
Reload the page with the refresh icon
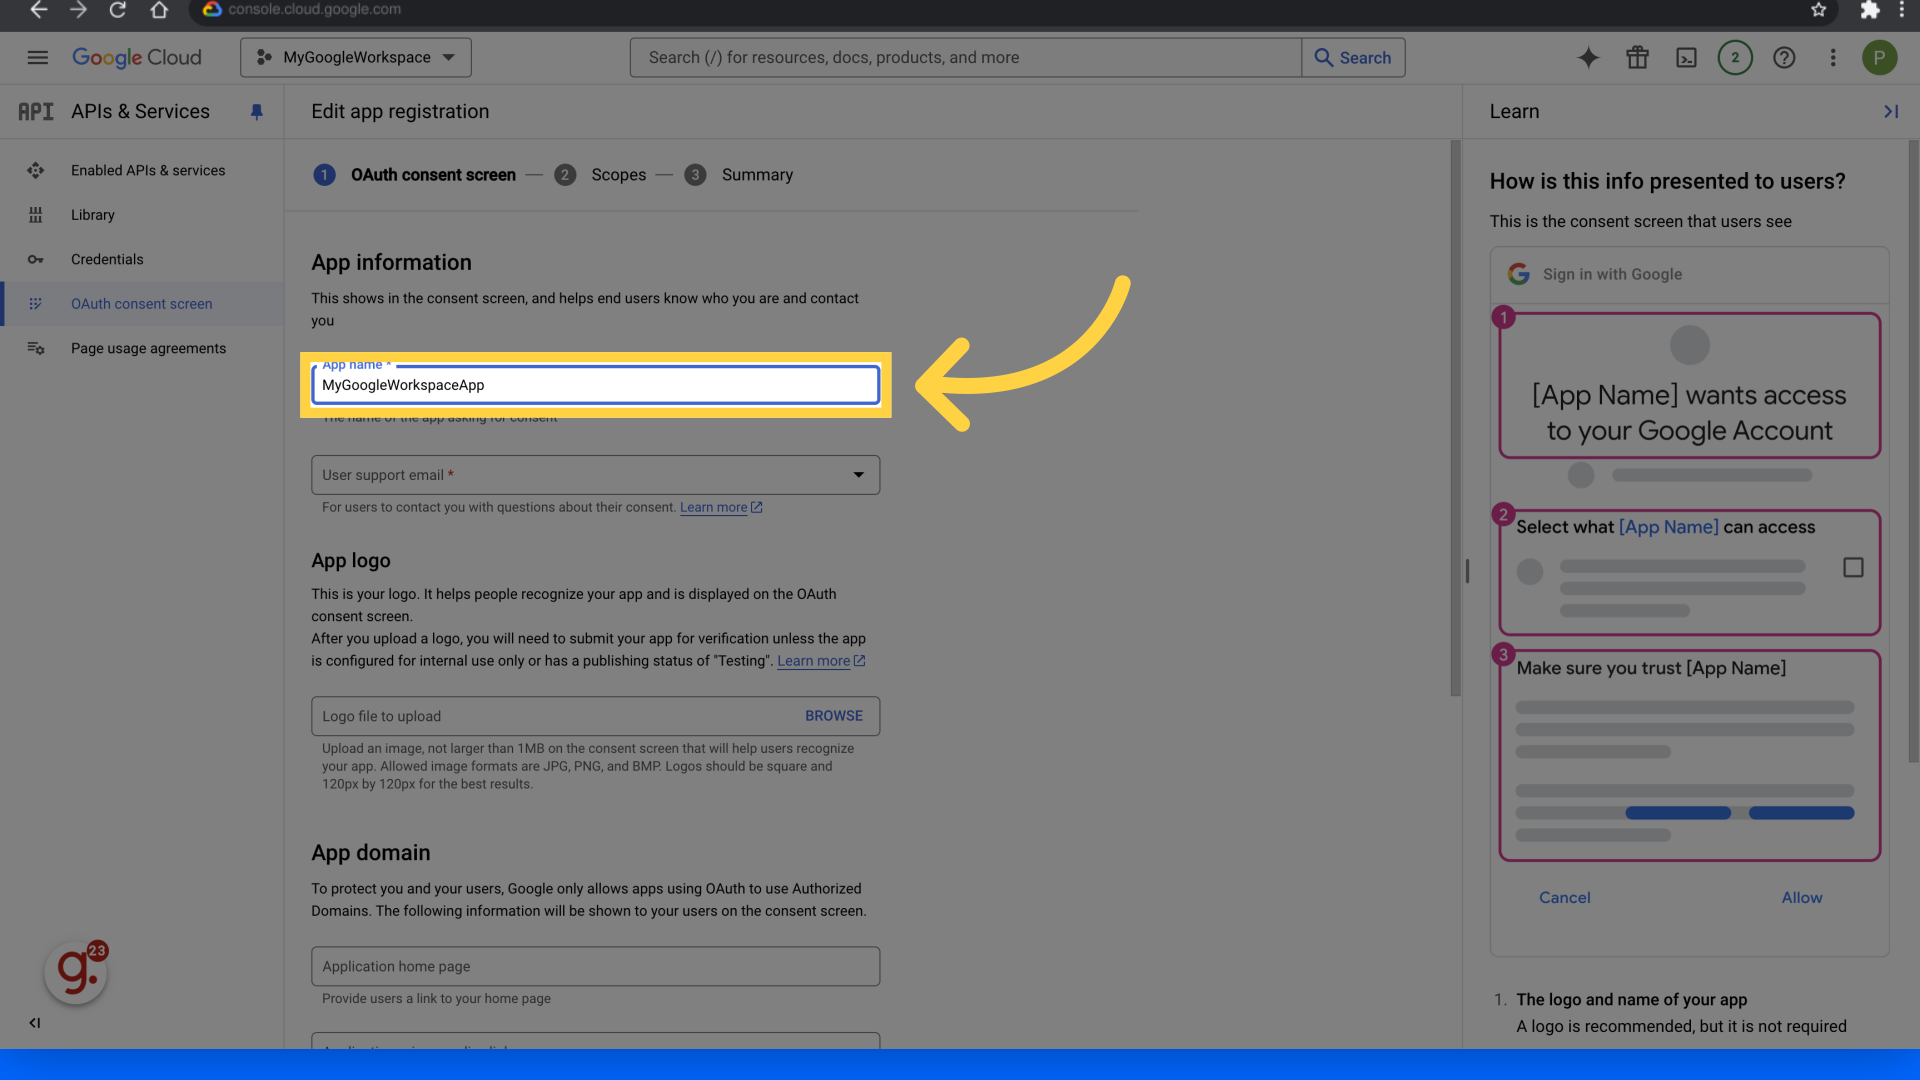click(x=118, y=10)
